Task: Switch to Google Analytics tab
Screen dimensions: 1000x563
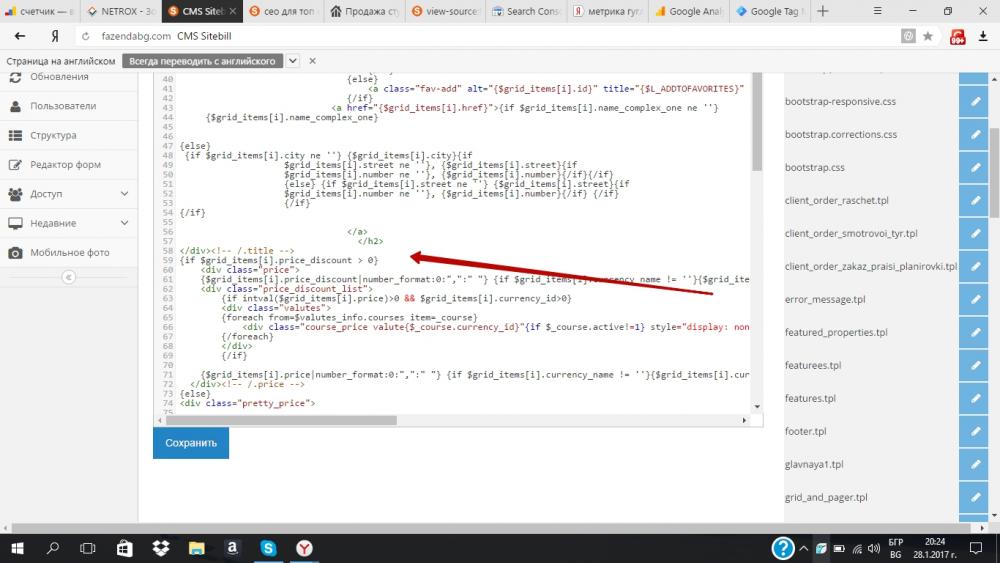Action: click(689, 11)
